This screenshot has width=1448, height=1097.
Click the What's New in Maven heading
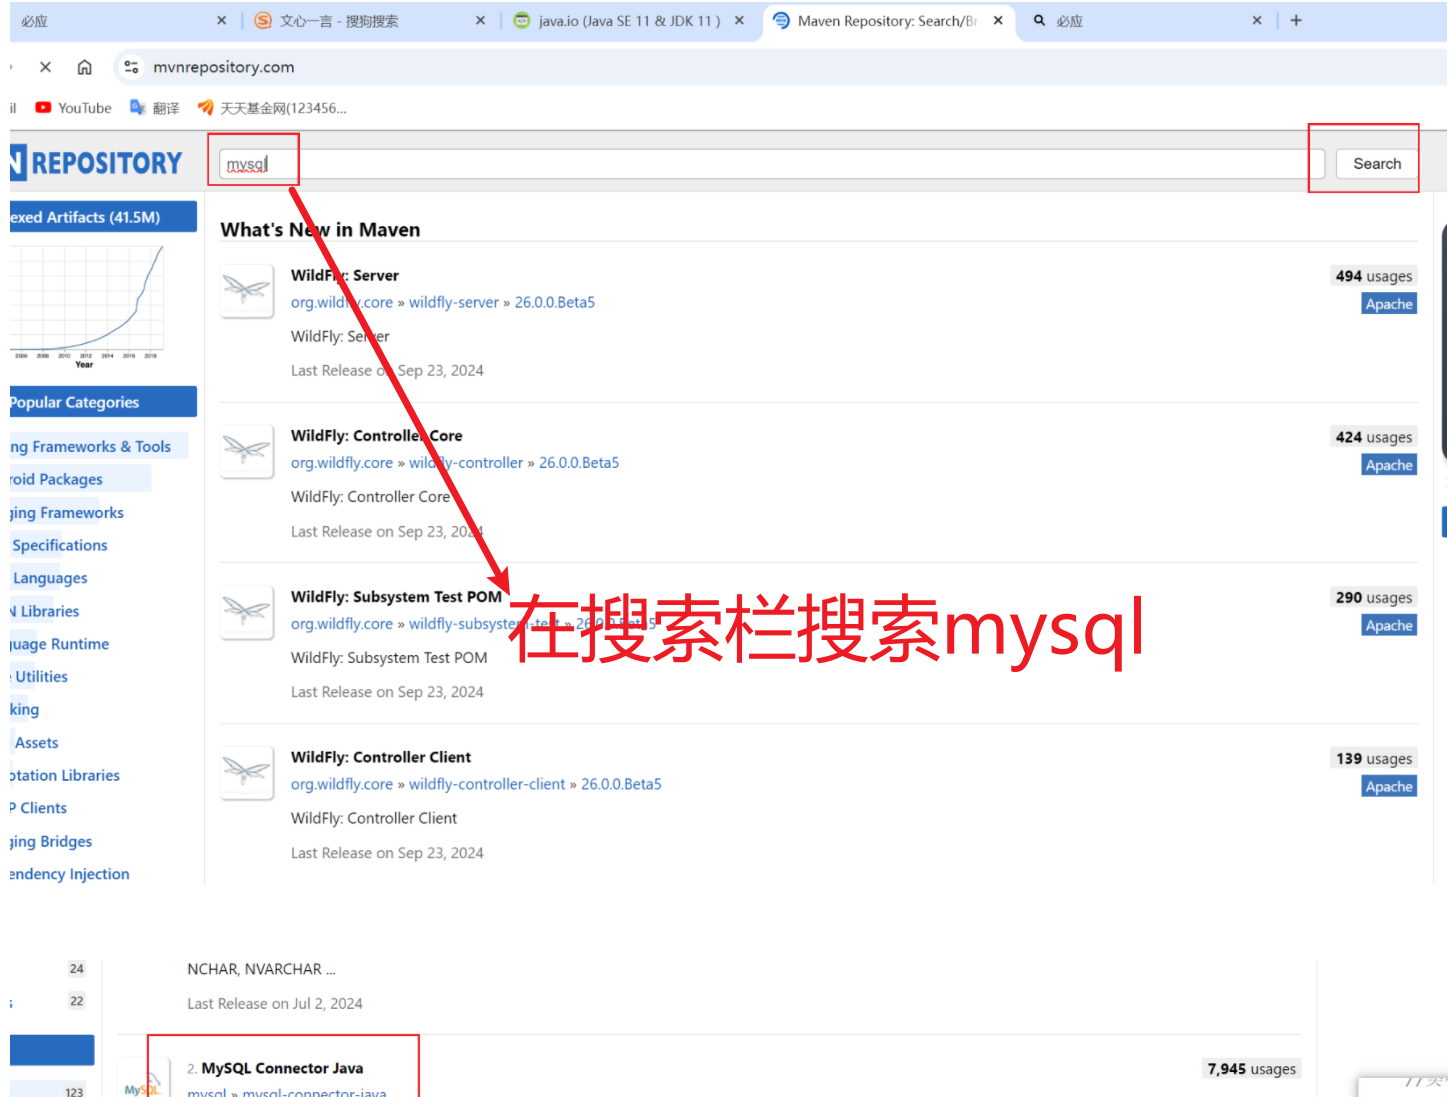[x=320, y=230]
